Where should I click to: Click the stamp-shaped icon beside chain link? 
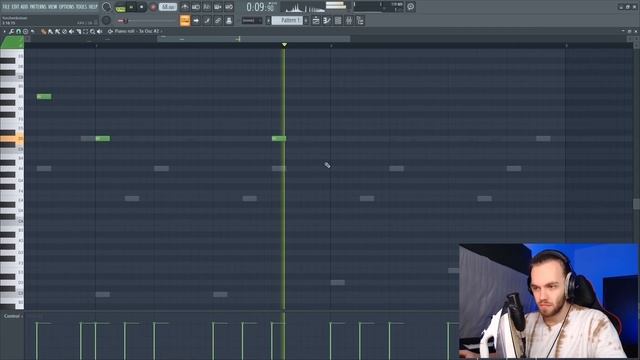pos(229,20)
